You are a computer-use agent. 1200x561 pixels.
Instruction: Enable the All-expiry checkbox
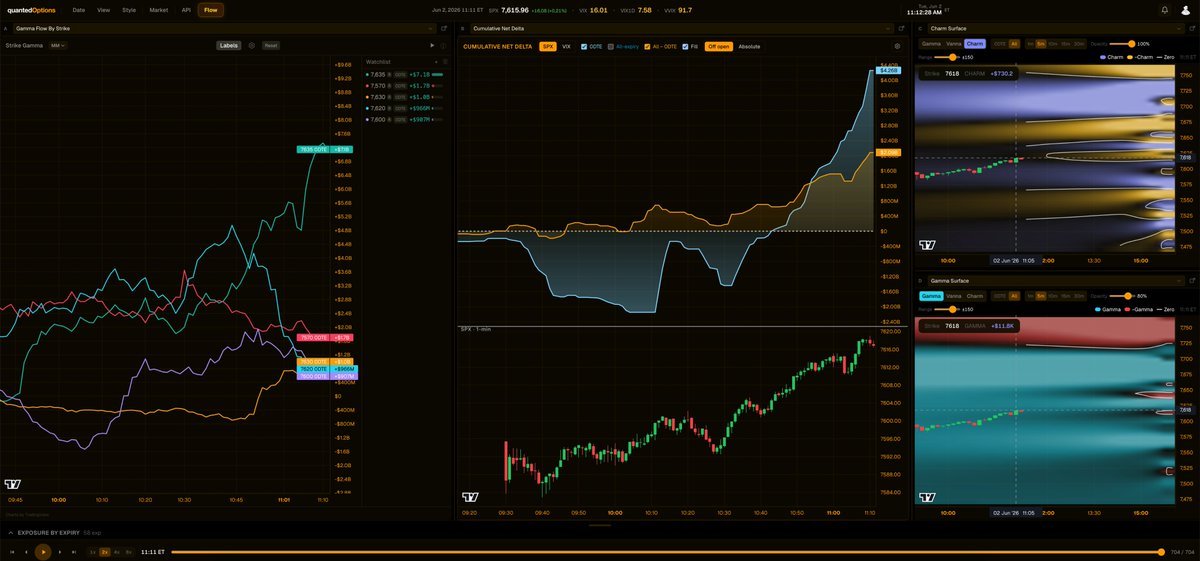611,46
